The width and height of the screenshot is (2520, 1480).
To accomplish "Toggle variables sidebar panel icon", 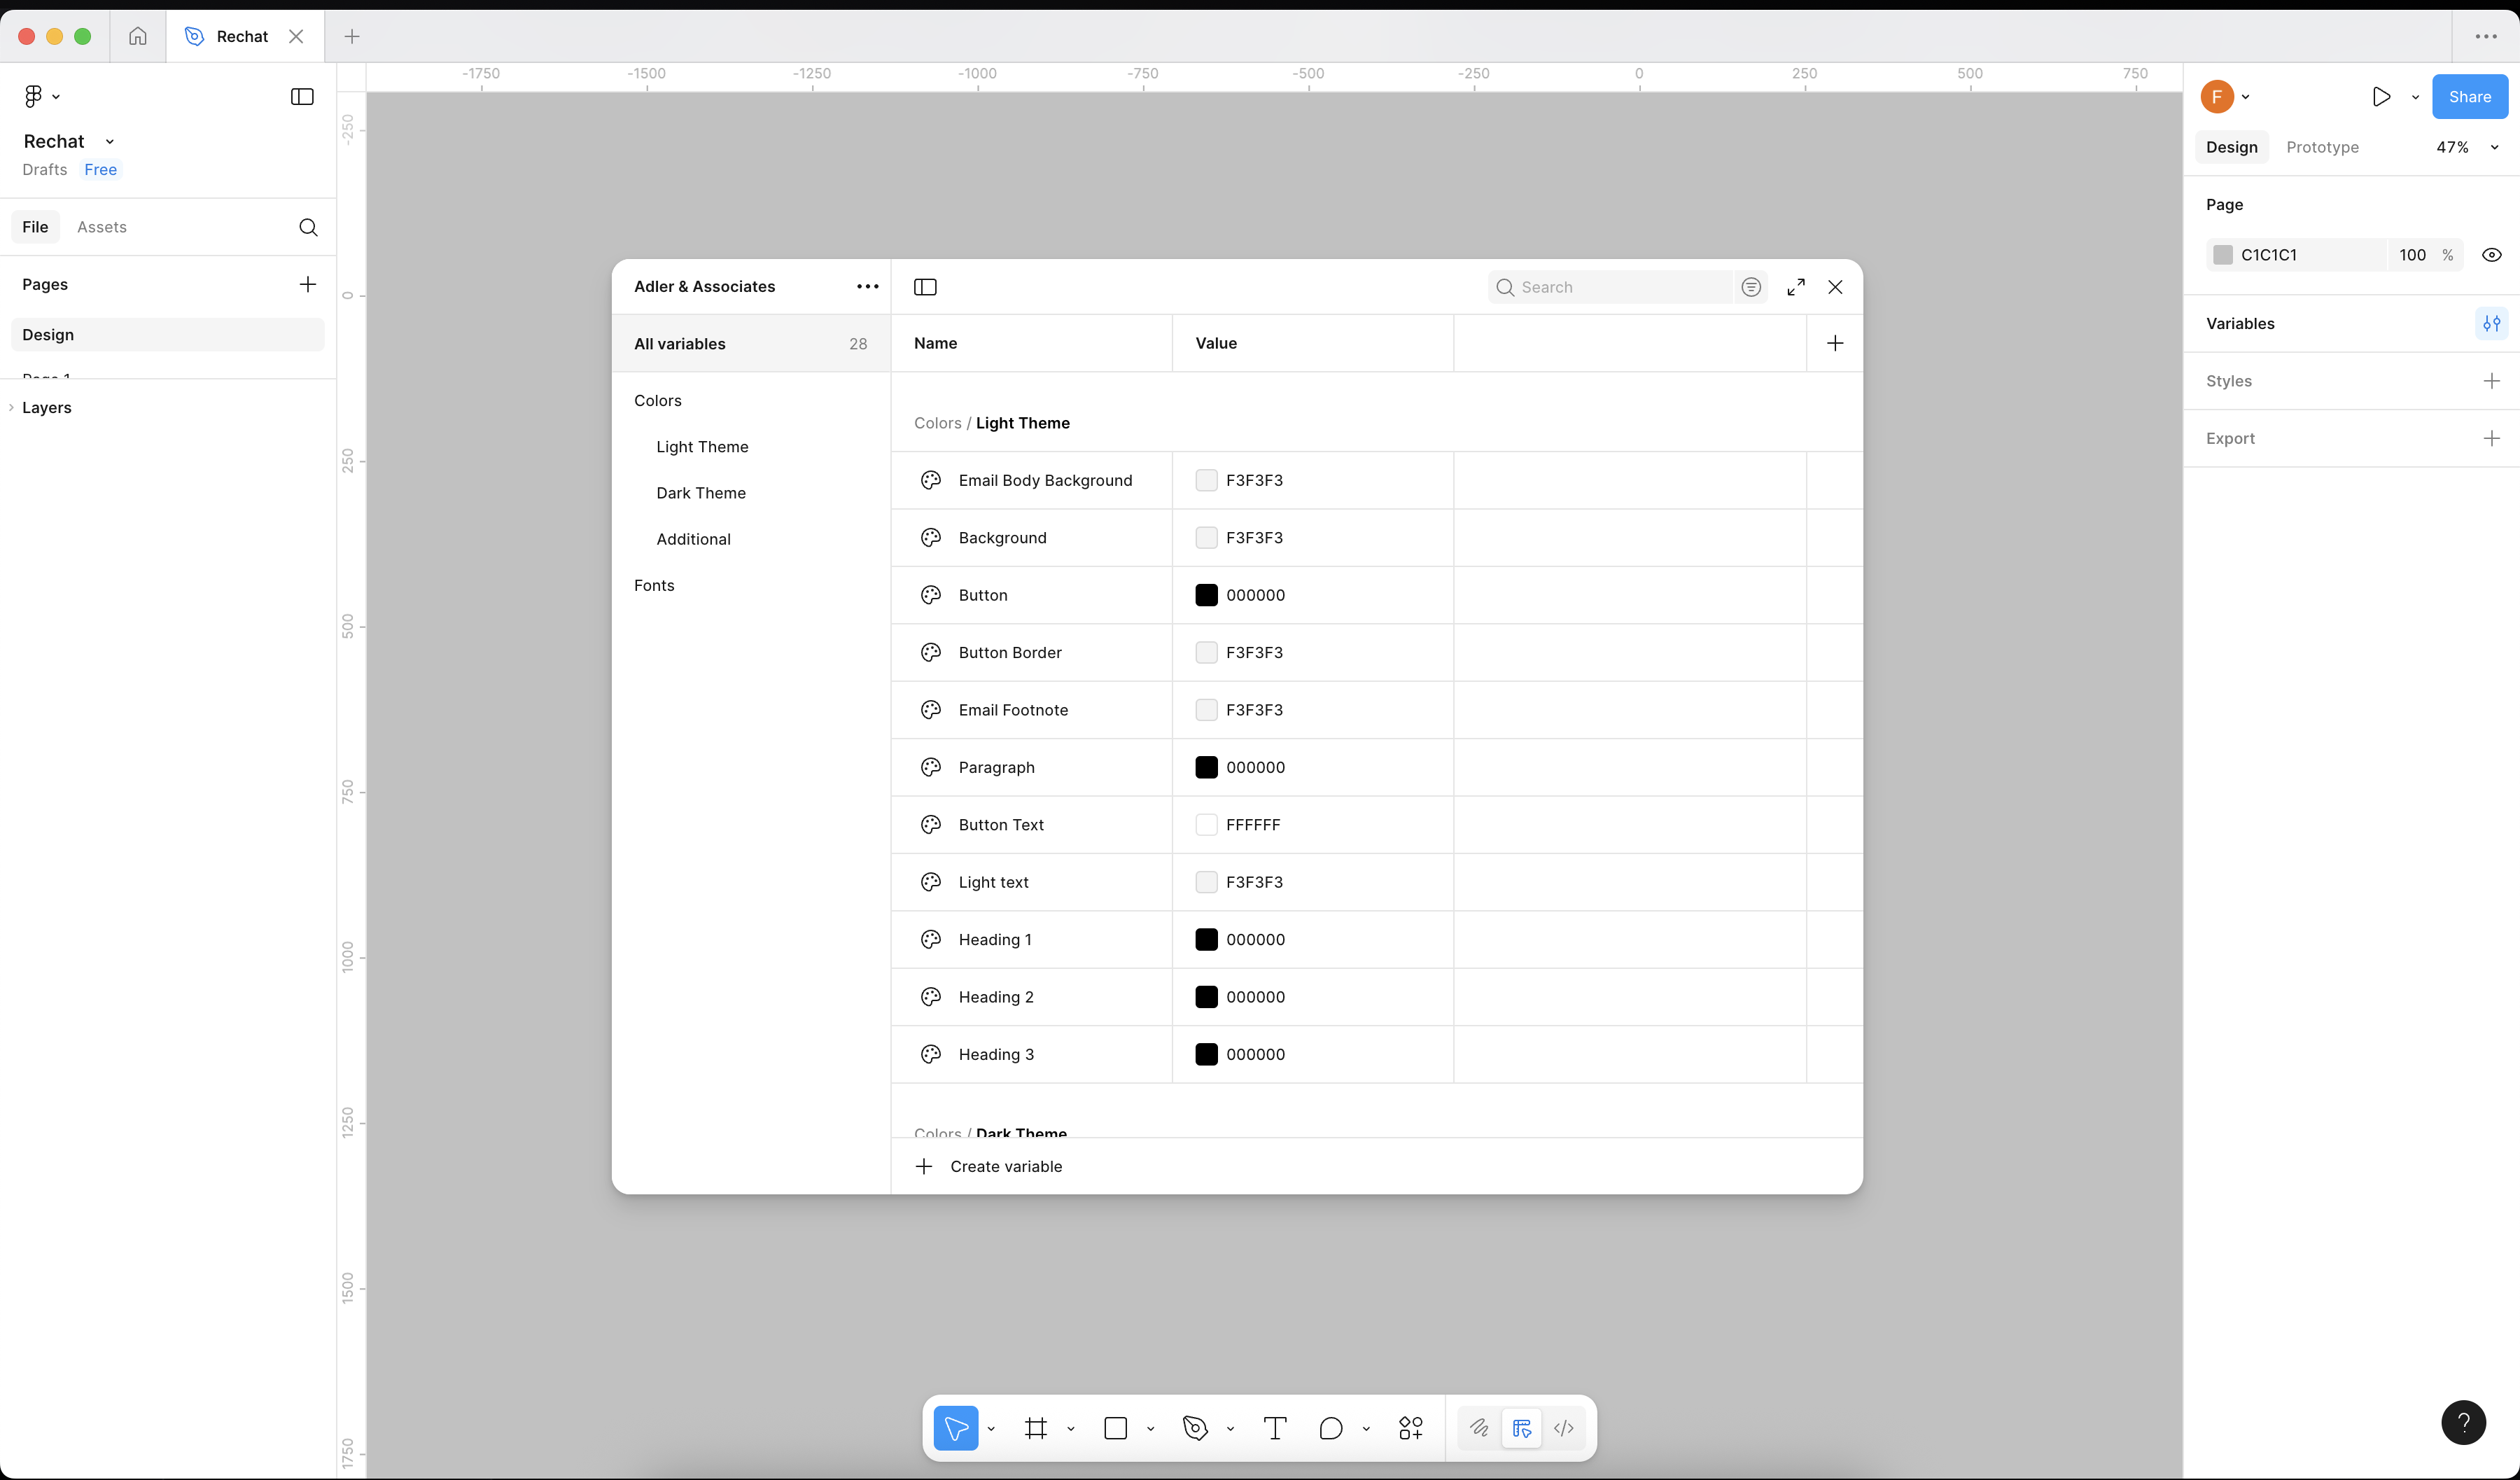I will pyautogui.click(x=925, y=287).
